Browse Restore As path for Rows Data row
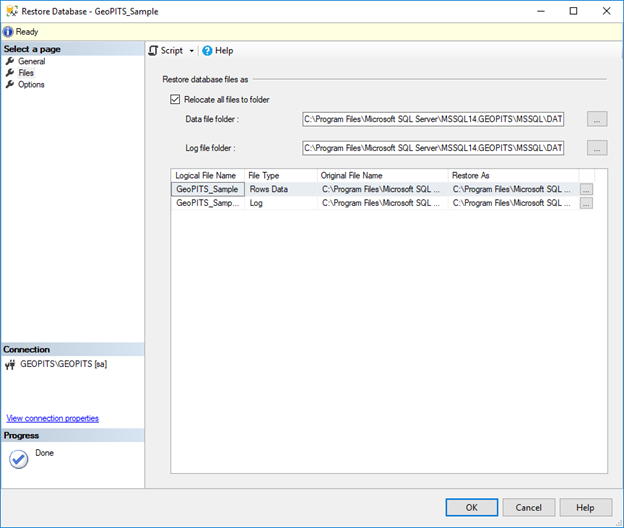 coord(586,189)
